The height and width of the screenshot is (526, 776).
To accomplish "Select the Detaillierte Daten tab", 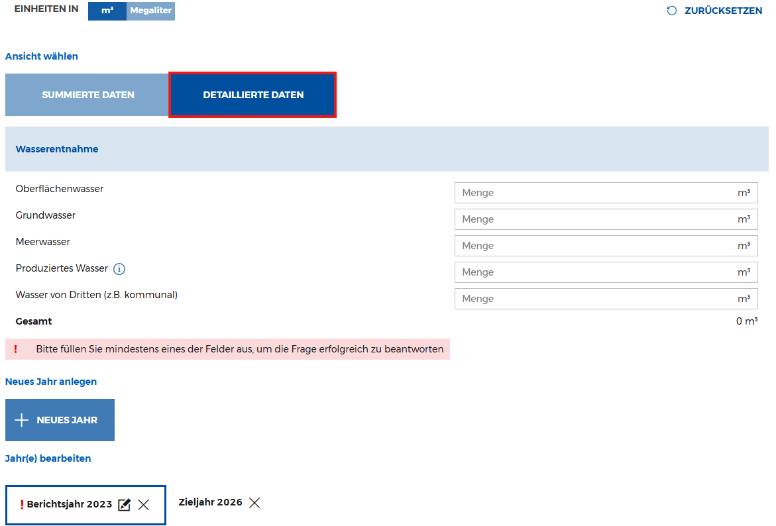I will (x=252, y=95).
